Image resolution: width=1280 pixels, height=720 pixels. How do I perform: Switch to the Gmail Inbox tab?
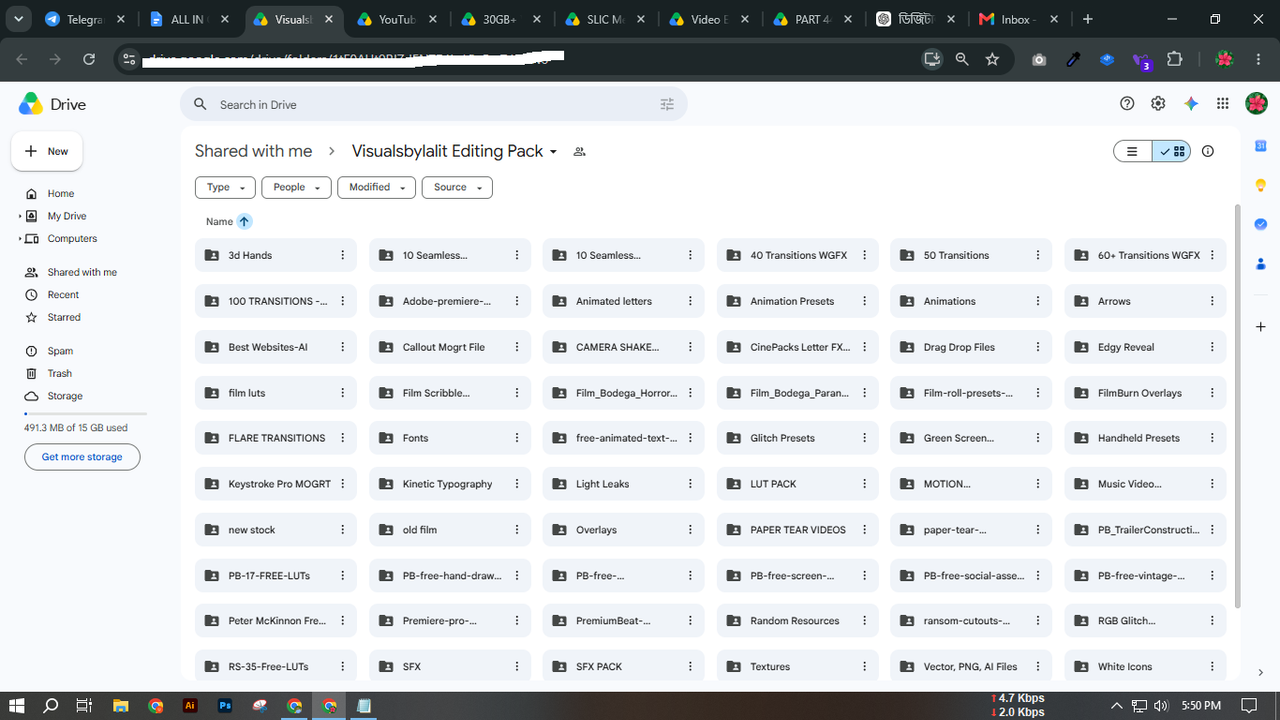(x=1018, y=19)
